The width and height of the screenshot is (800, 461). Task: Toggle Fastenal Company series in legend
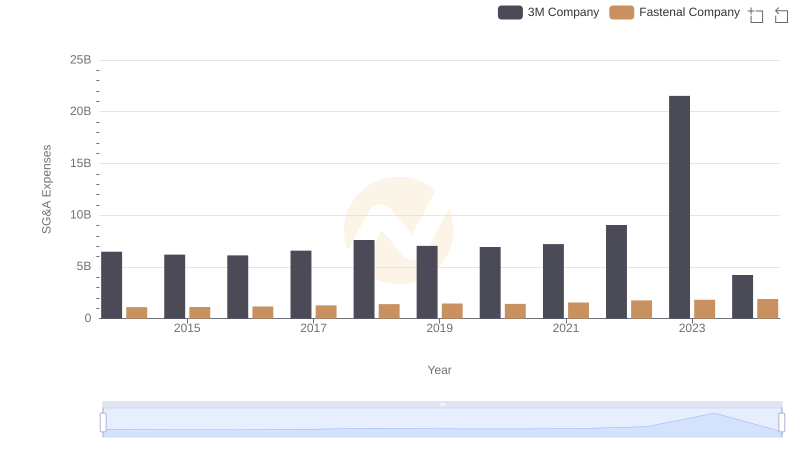tap(674, 12)
